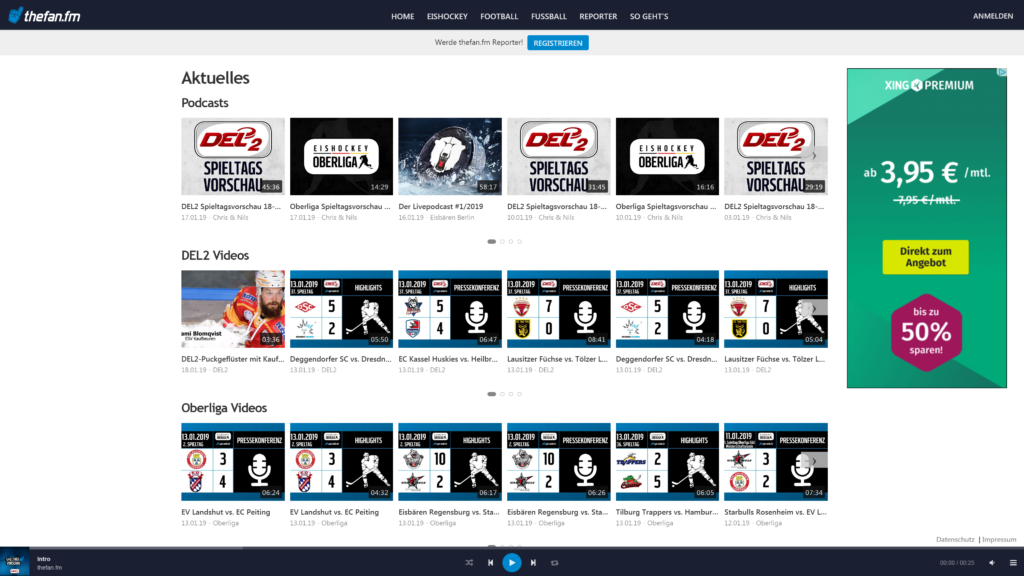Open the Impressum link

(x=999, y=539)
